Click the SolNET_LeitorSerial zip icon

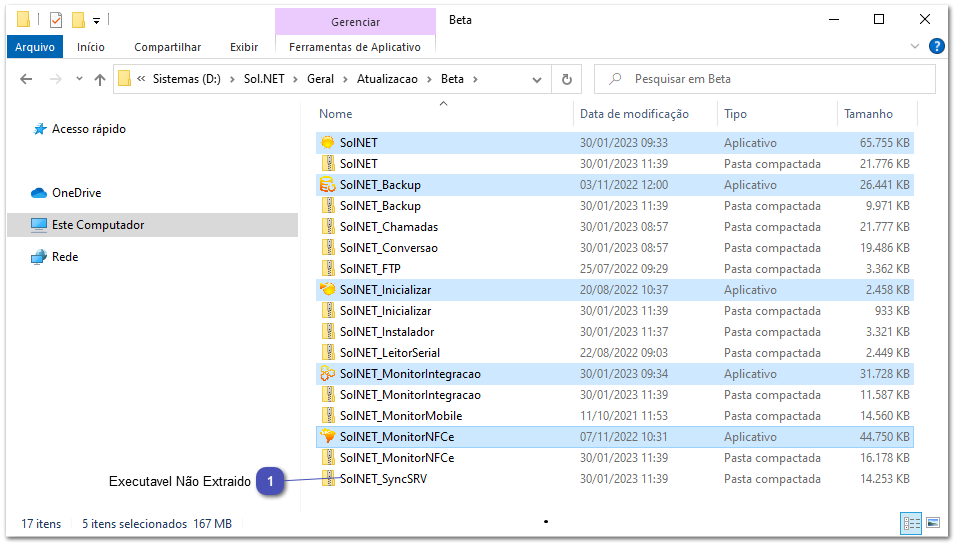(328, 353)
